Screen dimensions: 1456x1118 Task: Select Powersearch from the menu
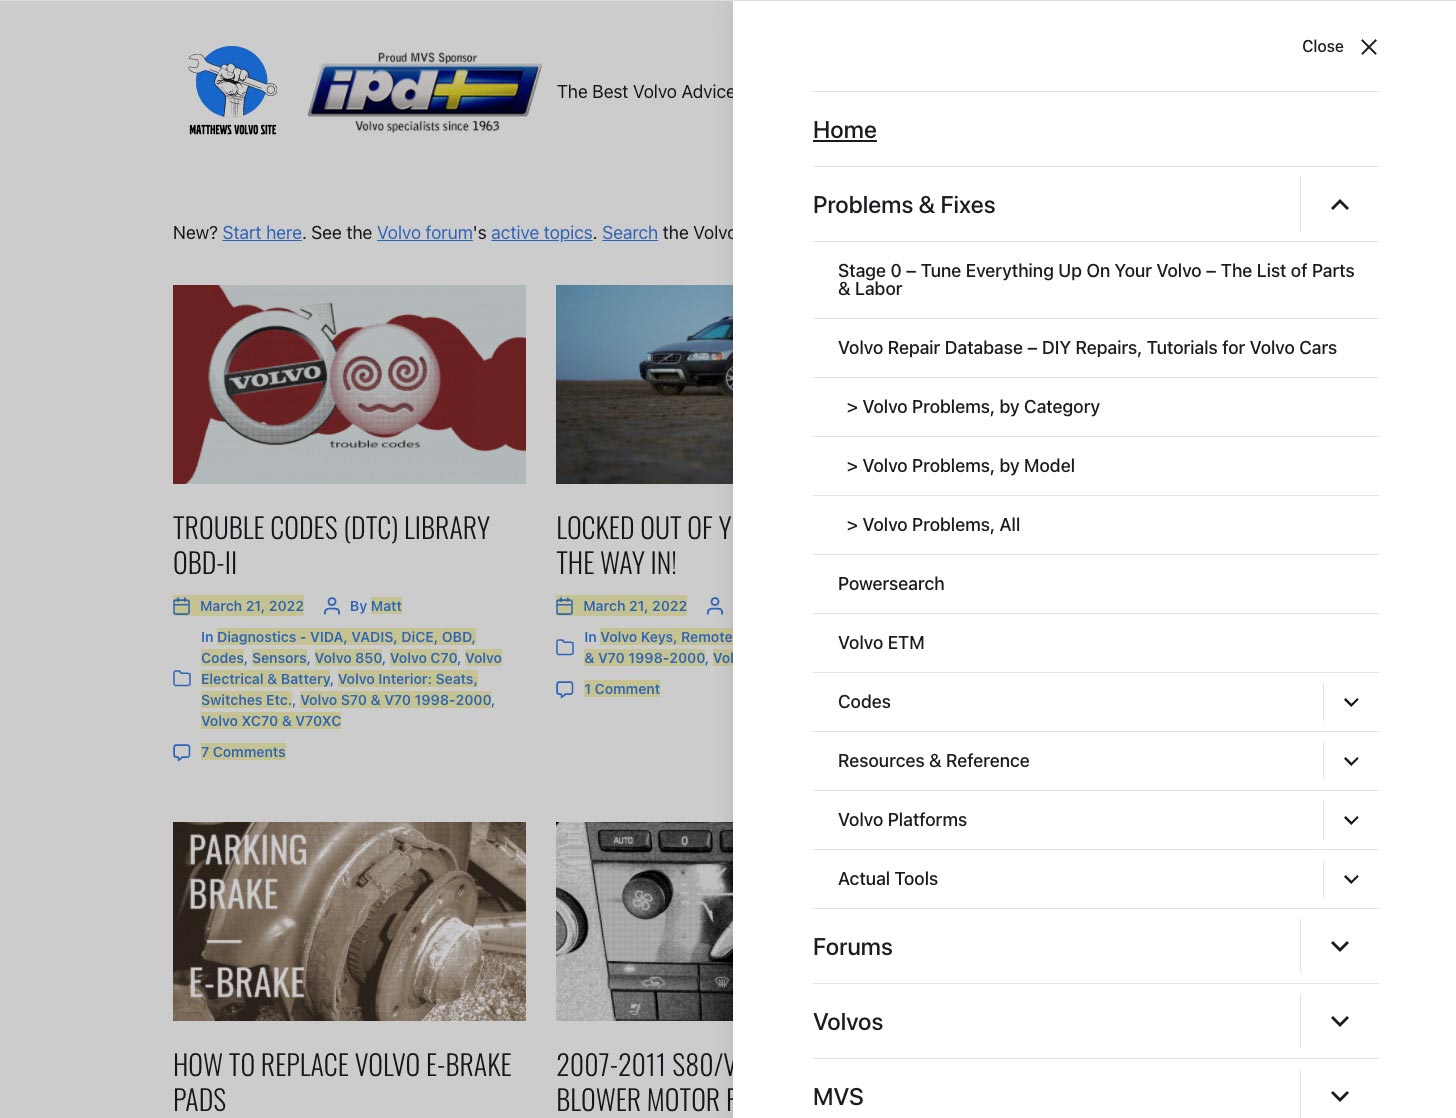[x=891, y=584]
